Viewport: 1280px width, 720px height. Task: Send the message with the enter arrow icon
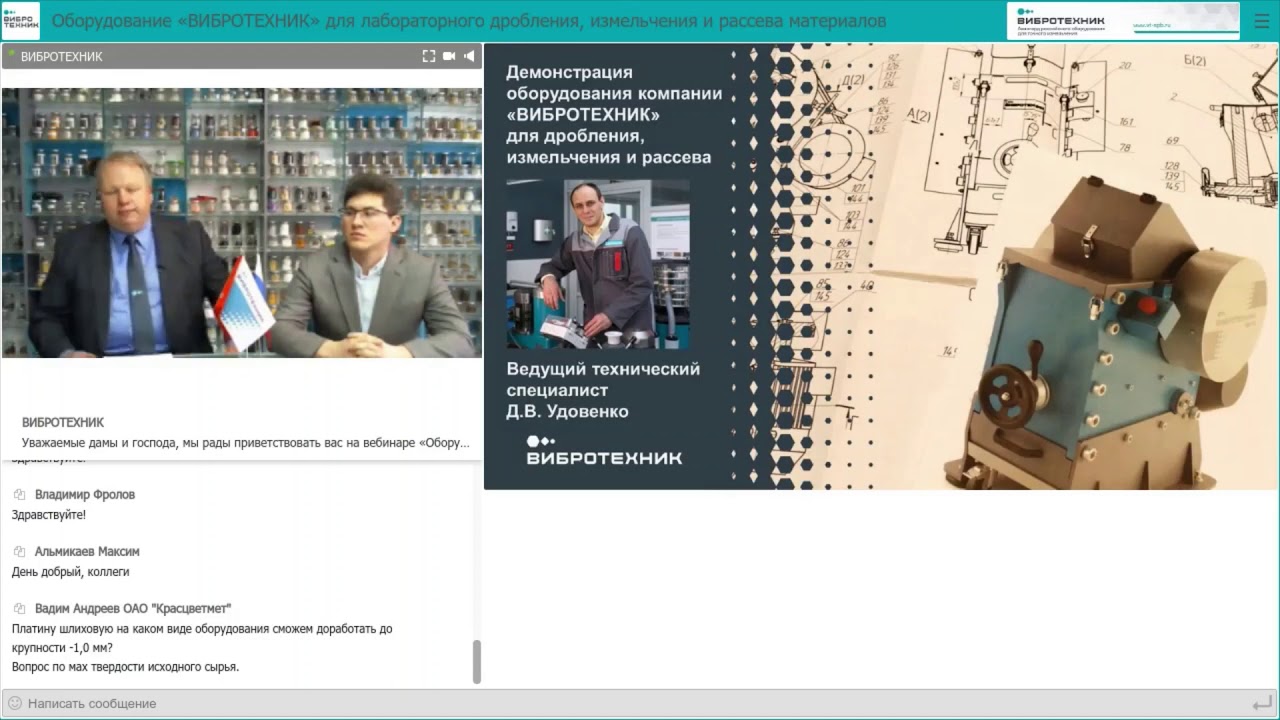[1261, 703]
